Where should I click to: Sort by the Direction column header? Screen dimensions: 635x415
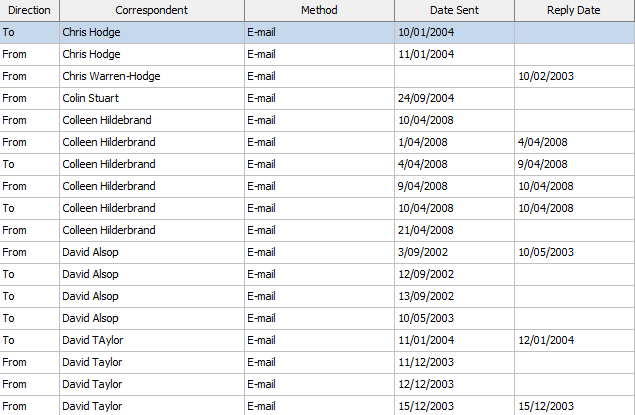coord(29,10)
